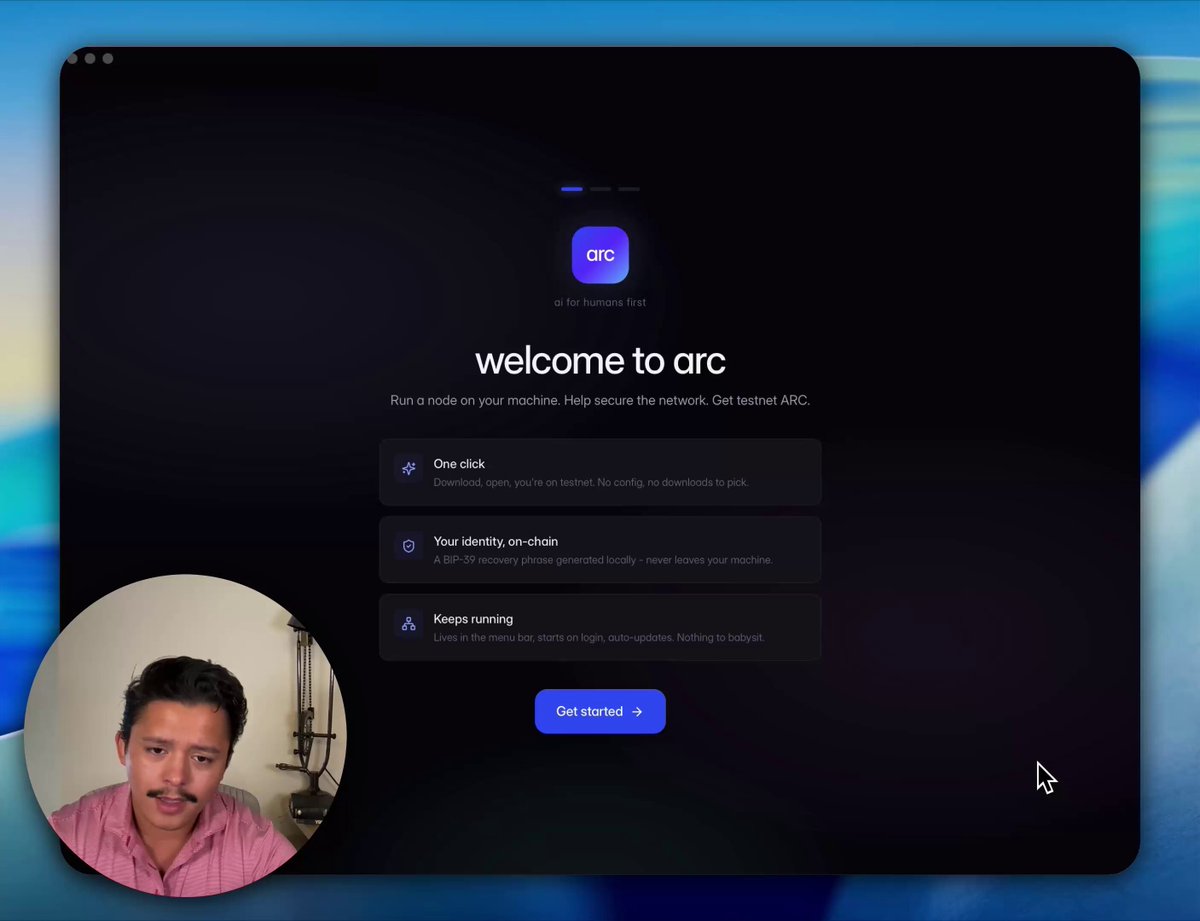Select the third onboarding step indicator
The image size is (1200, 921).
628,188
